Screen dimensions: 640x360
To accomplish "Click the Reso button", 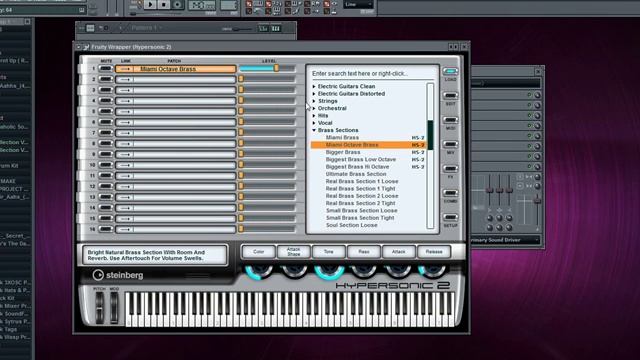I will click(x=364, y=252).
